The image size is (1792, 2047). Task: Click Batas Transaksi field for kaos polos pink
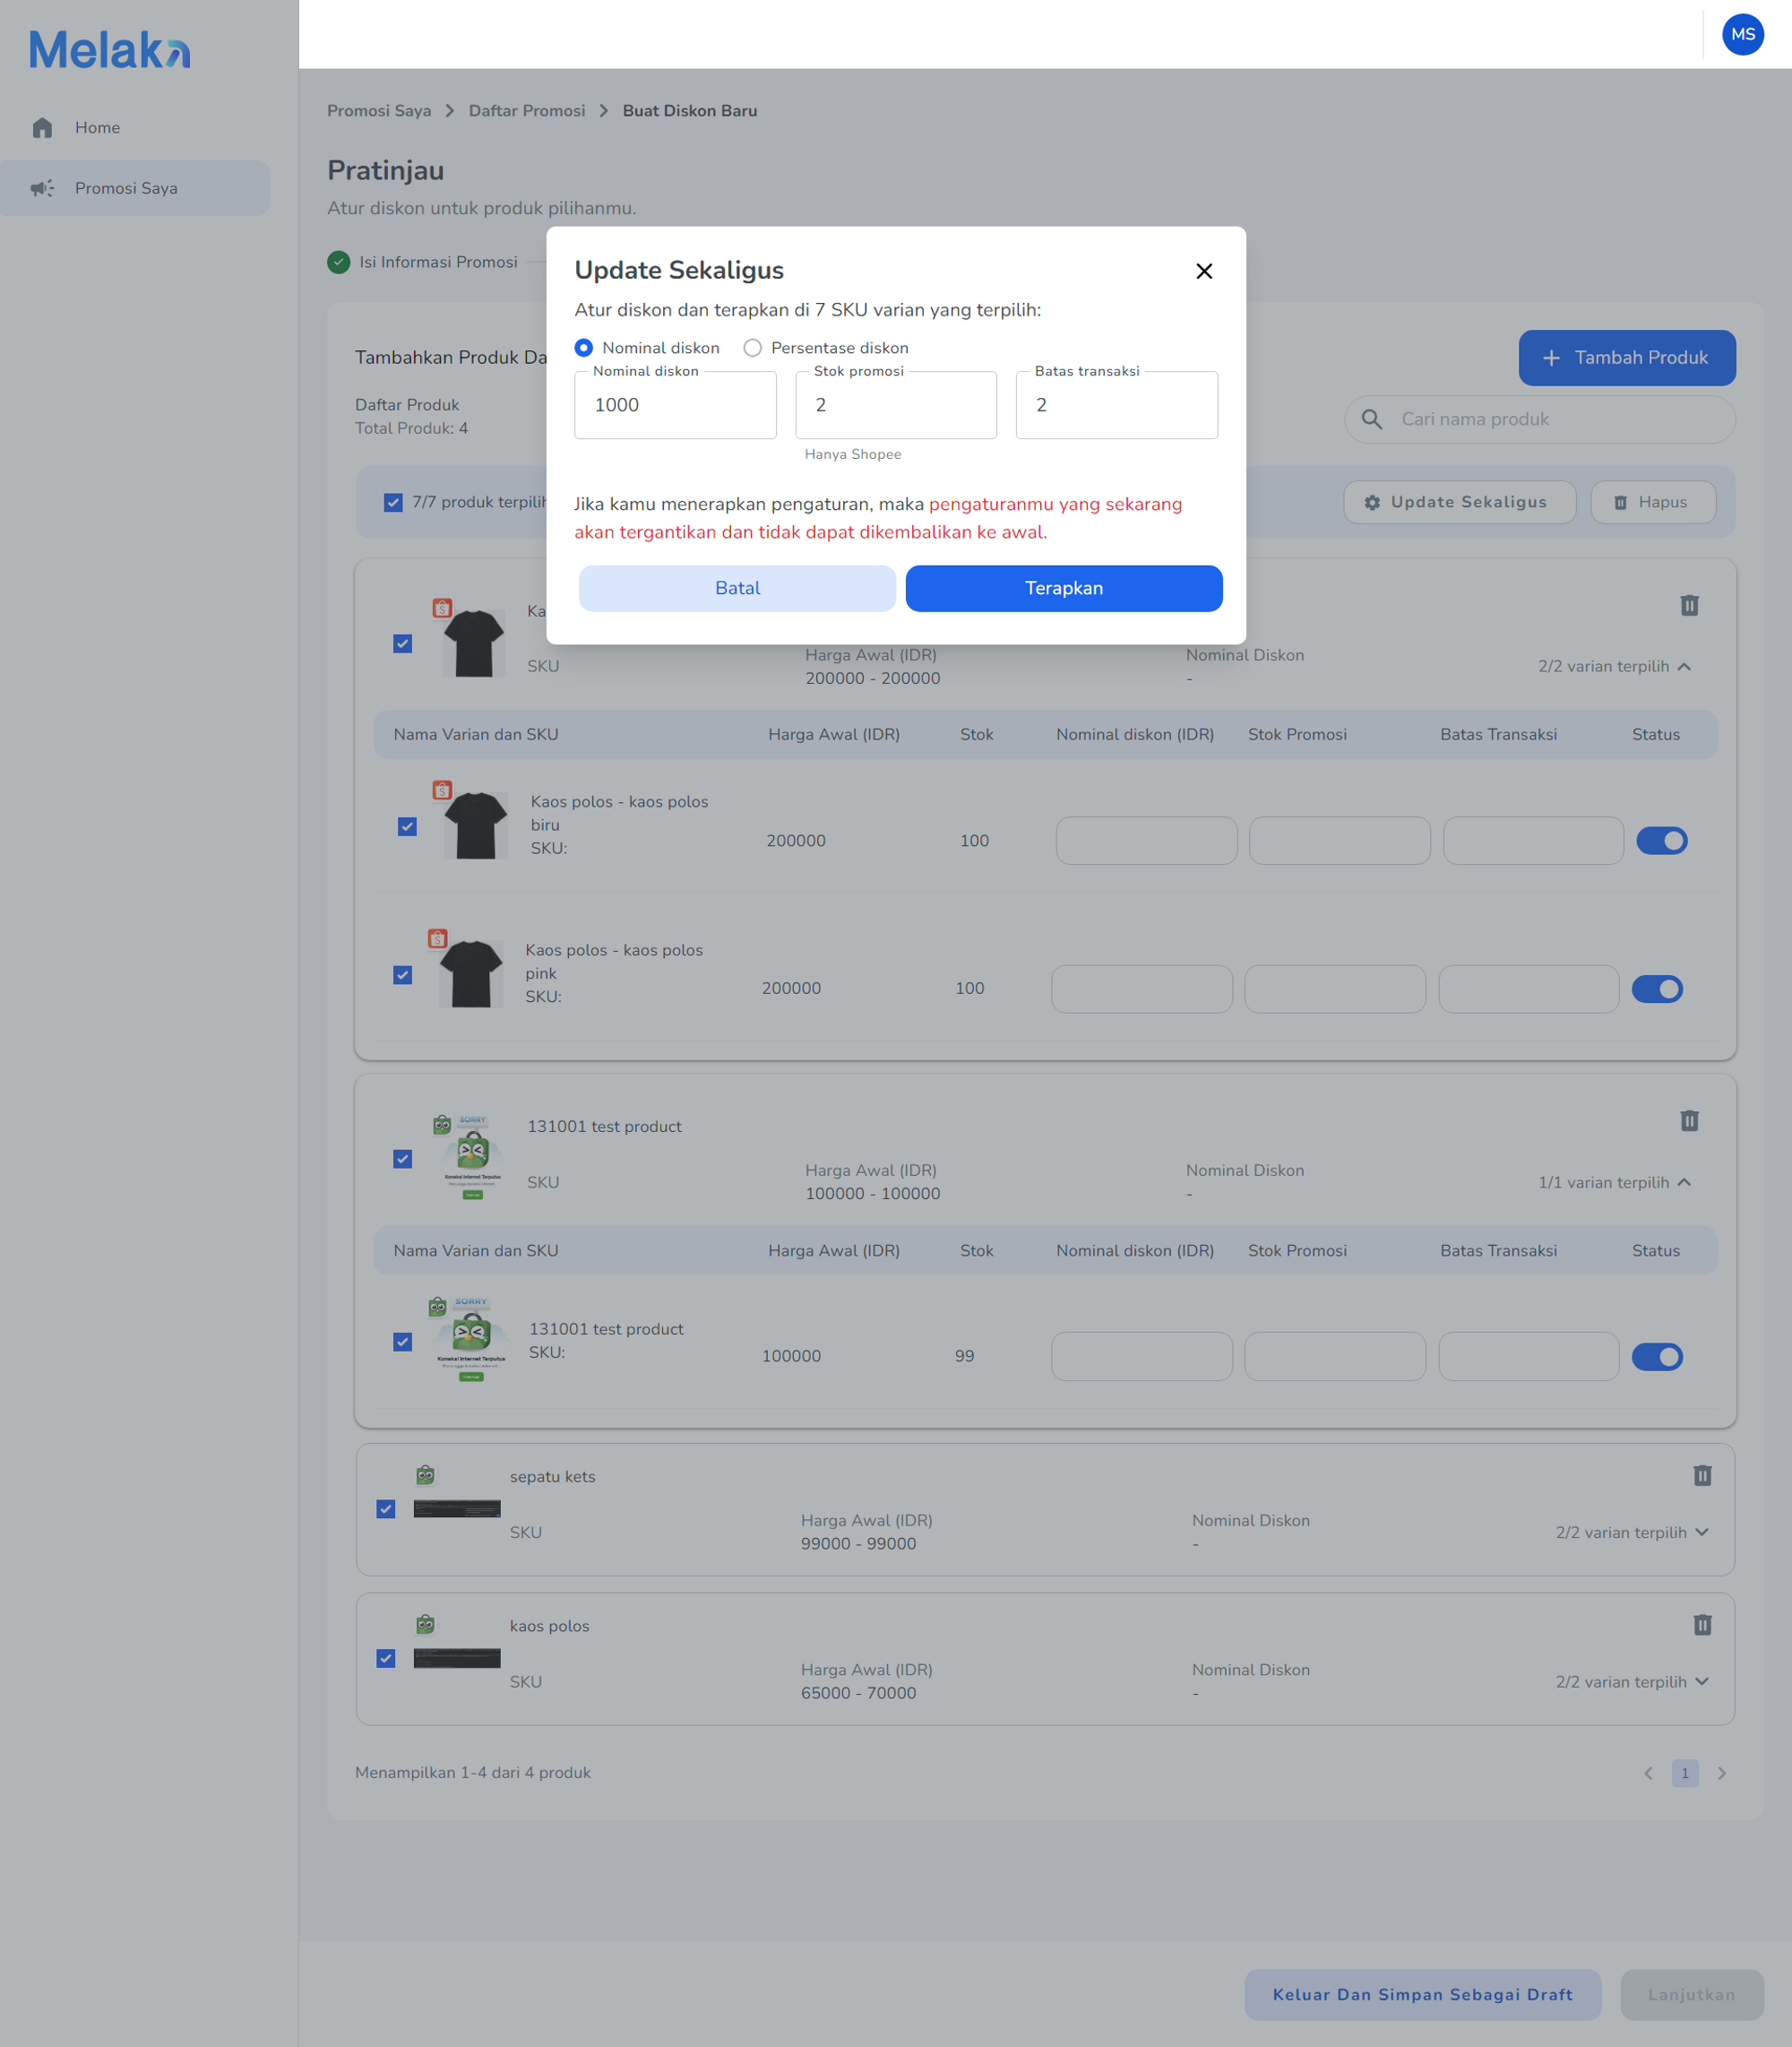point(1528,989)
